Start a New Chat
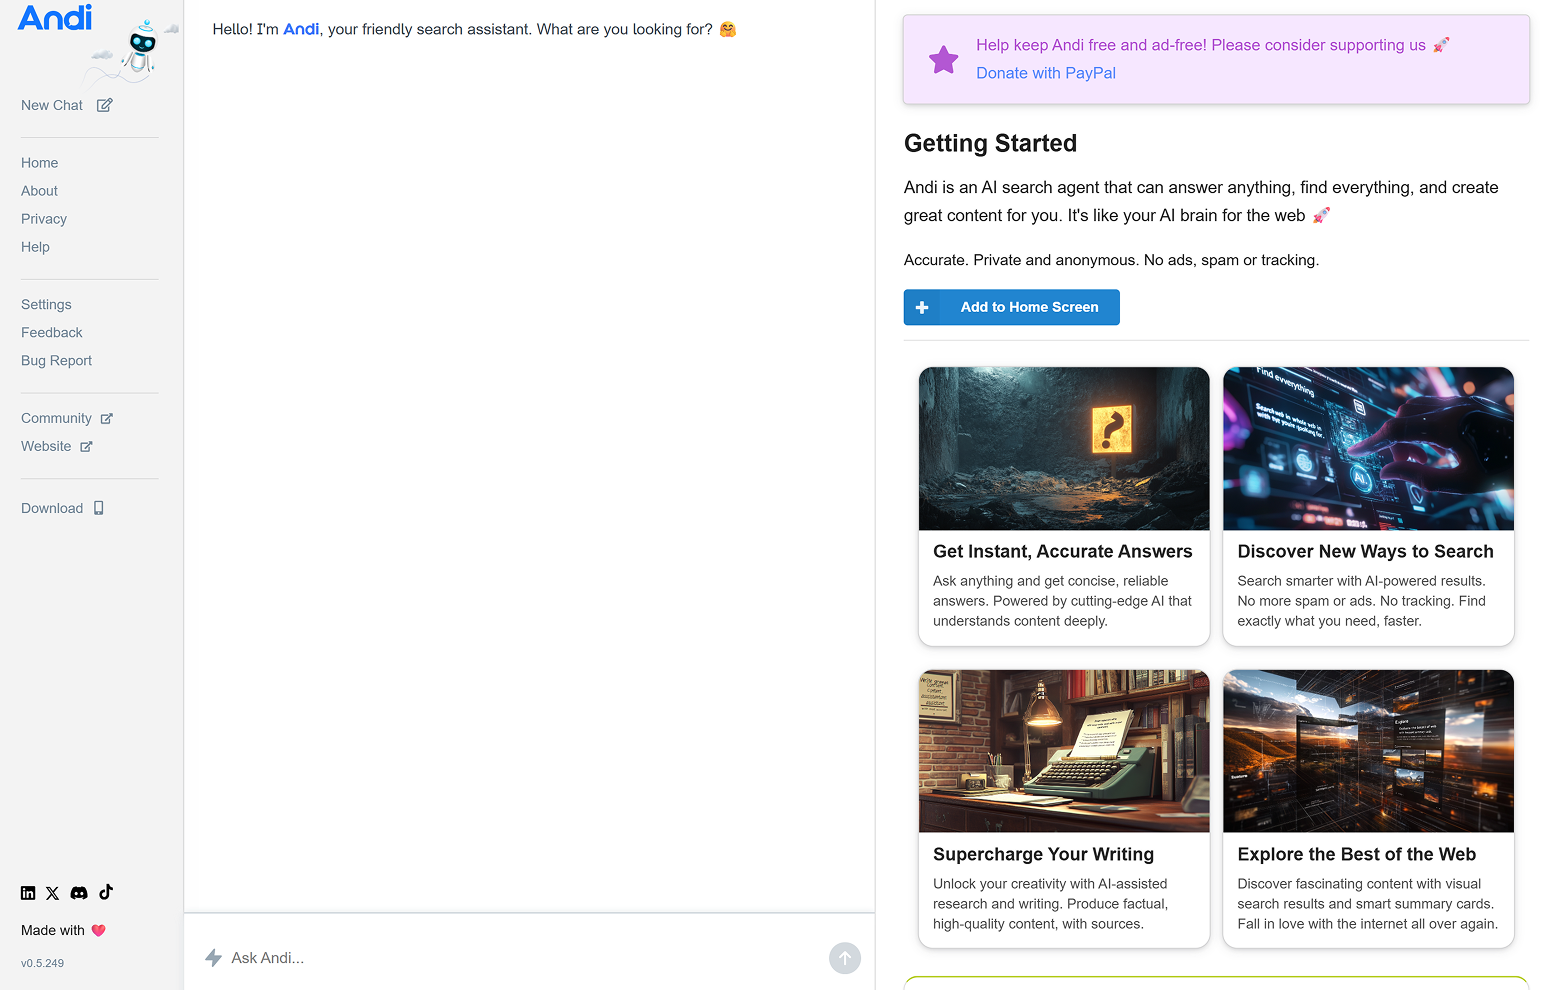This screenshot has height=990, width=1552. [52, 105]
